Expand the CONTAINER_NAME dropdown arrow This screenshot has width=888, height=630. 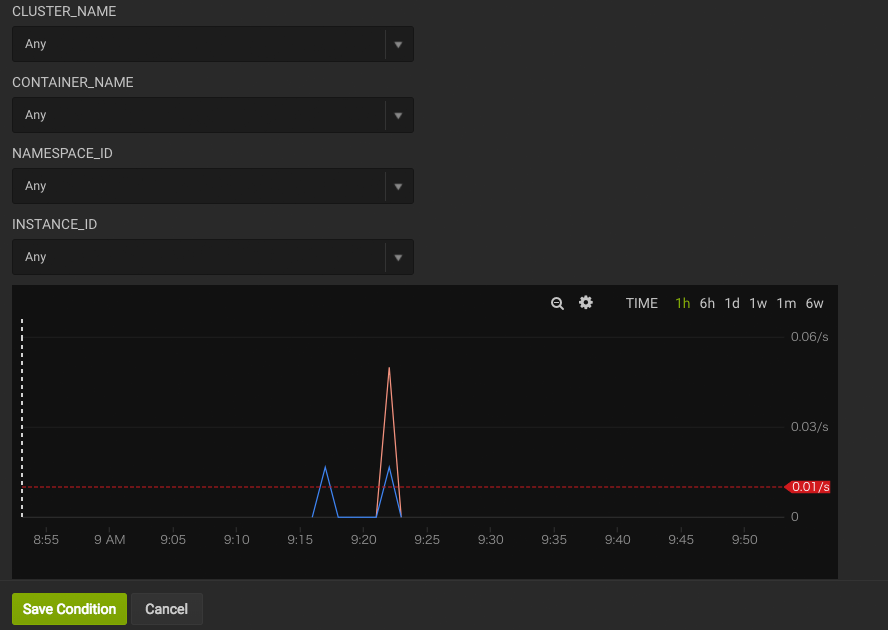tap(398, 115)
